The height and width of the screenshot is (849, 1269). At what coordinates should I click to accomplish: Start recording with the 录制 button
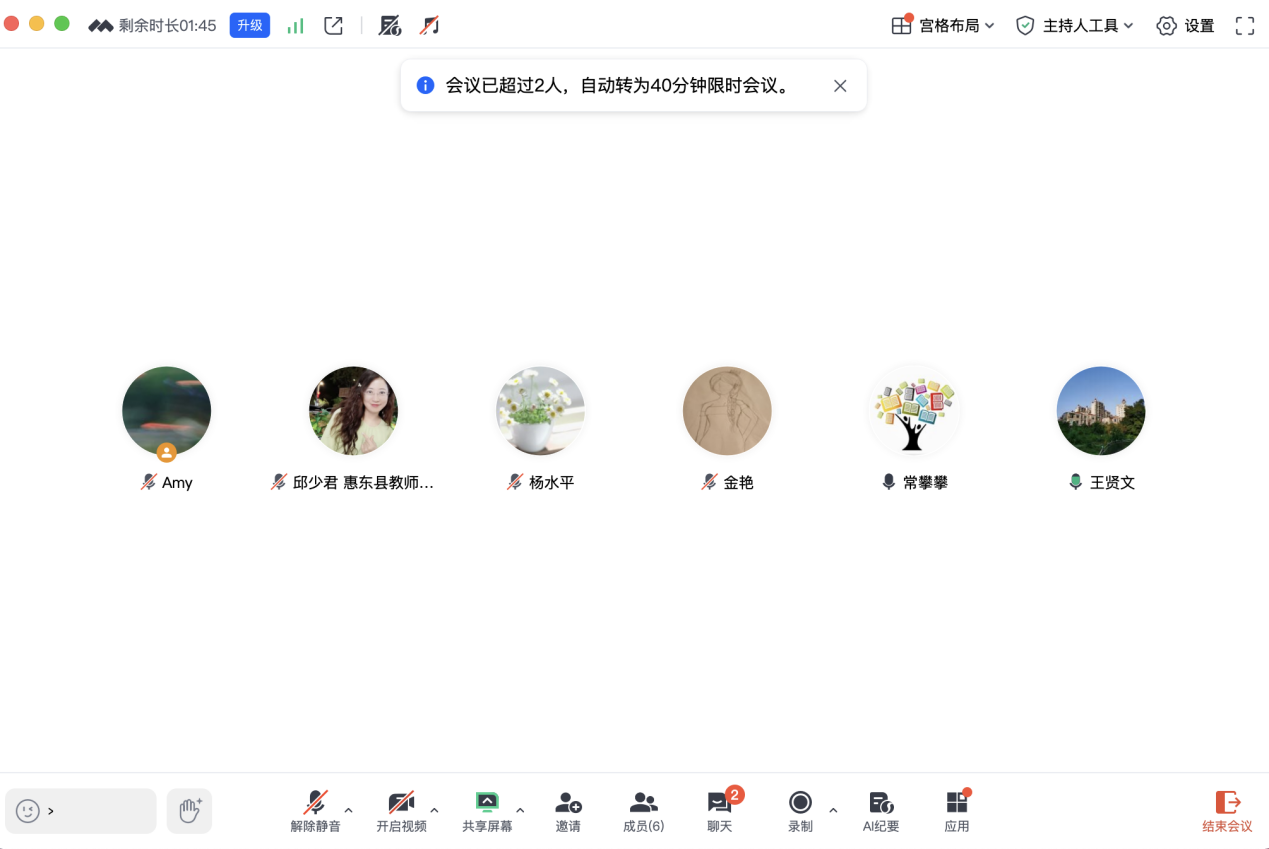coord(800,810)
